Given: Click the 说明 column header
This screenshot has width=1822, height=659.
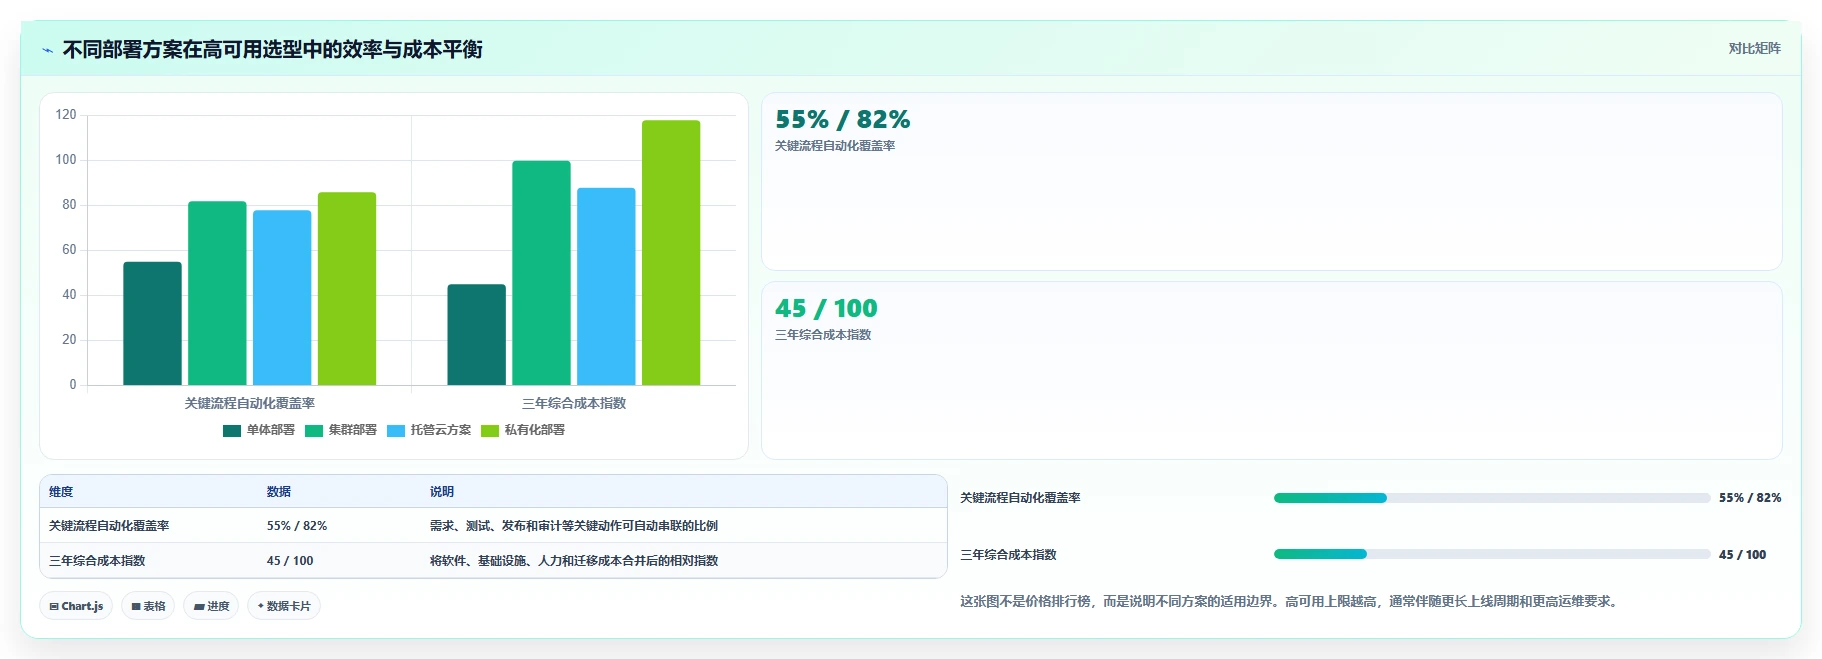Looking at the screenshot, I should 441,492.
